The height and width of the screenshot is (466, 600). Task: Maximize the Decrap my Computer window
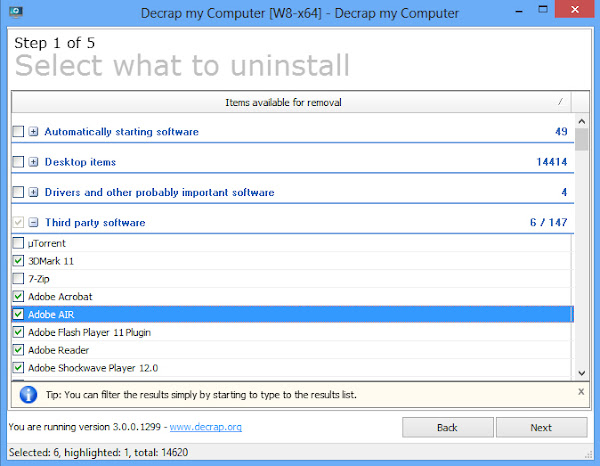(543, 9)
